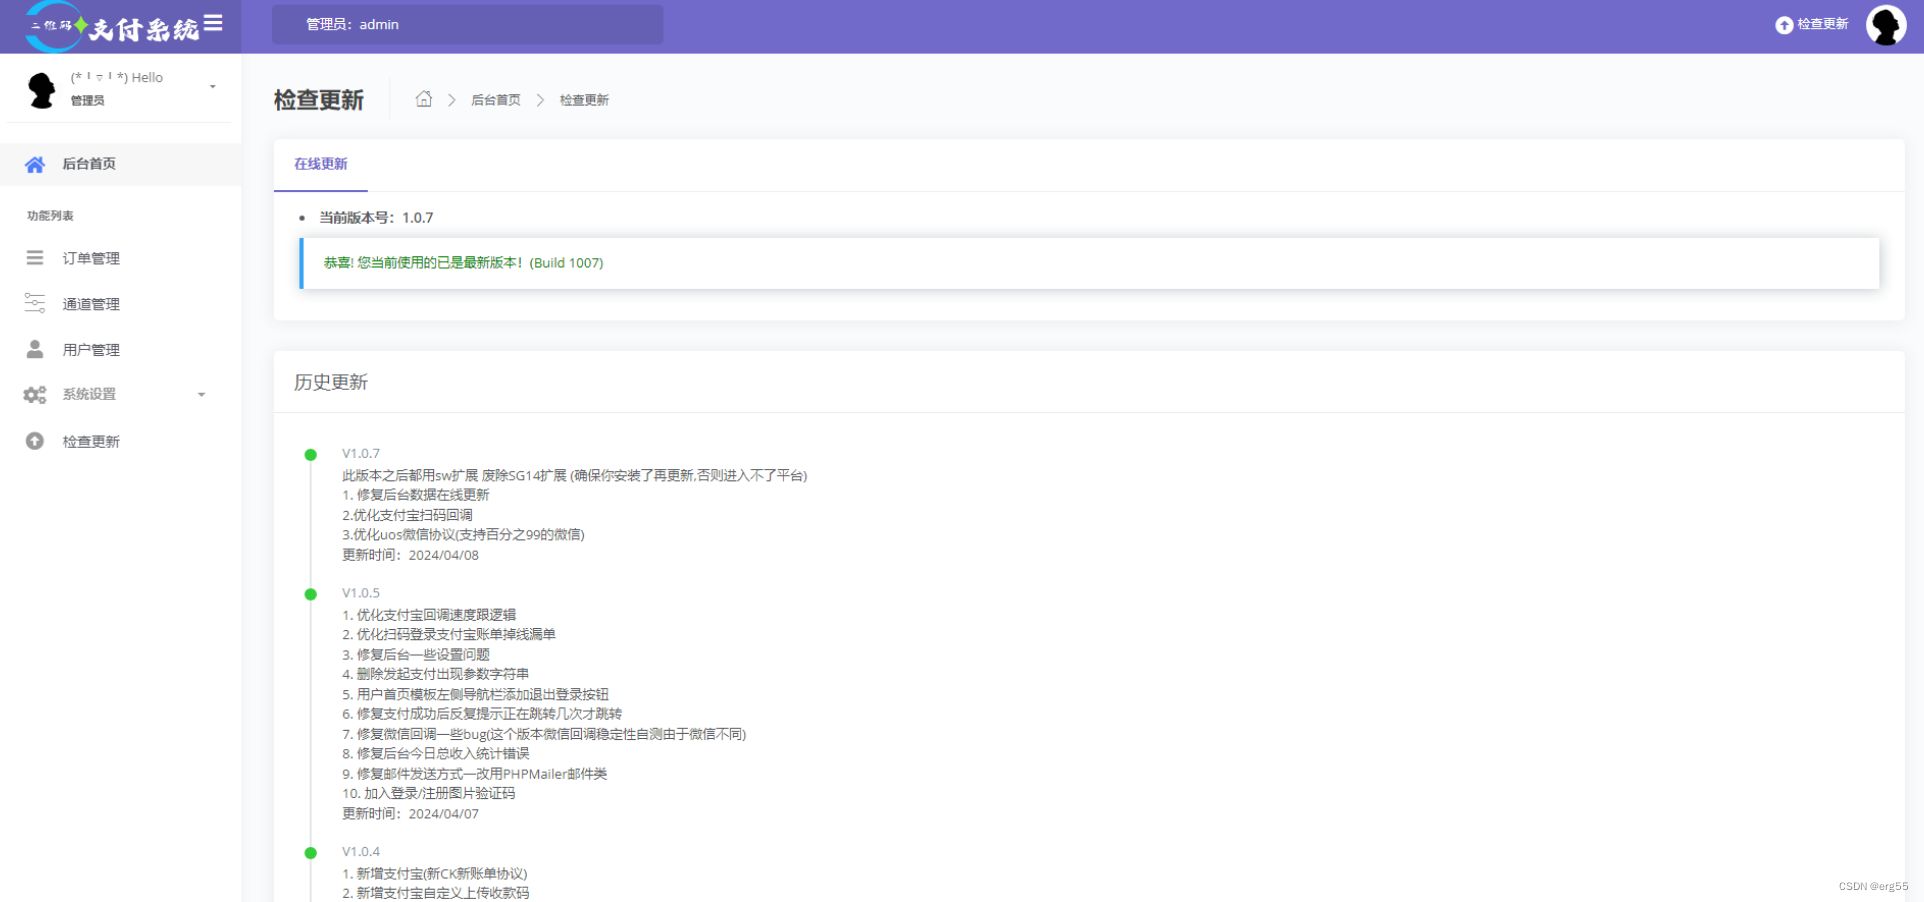This screenshot has width=1924, height=902.
Task: Expand the 系统设置 submenu chevron
Action: click(x=203, y=395)
